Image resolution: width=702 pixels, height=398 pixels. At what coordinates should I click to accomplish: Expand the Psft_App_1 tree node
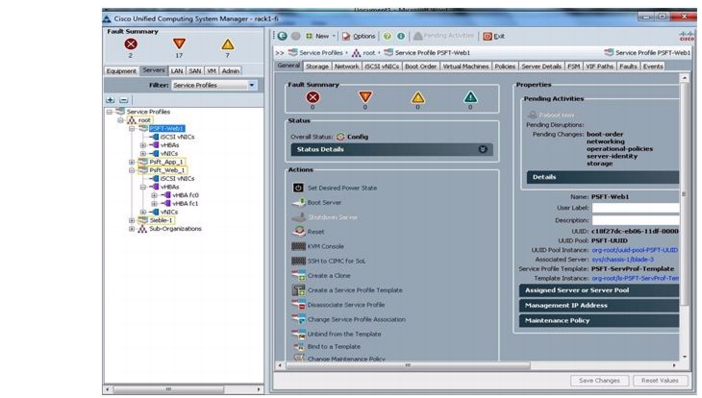pyautogui.click(x=132, y=162)
